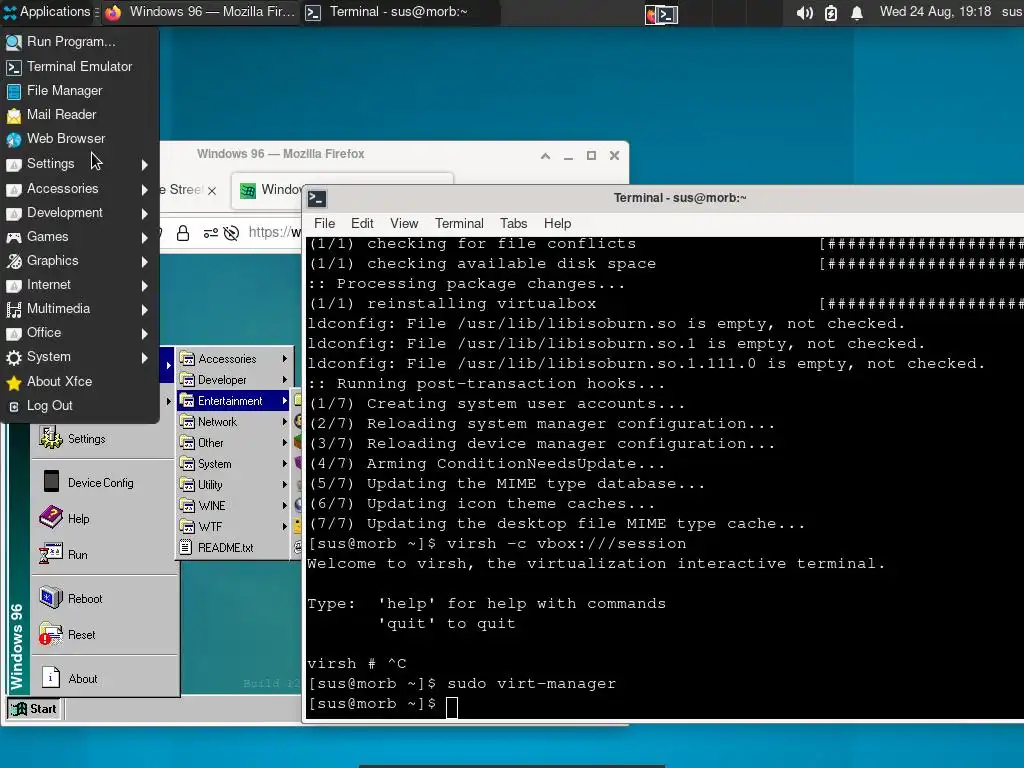Open System folder in Windows 96 Programs
This screenshot has height=768, width=1024.
click(x=234, y=464)
